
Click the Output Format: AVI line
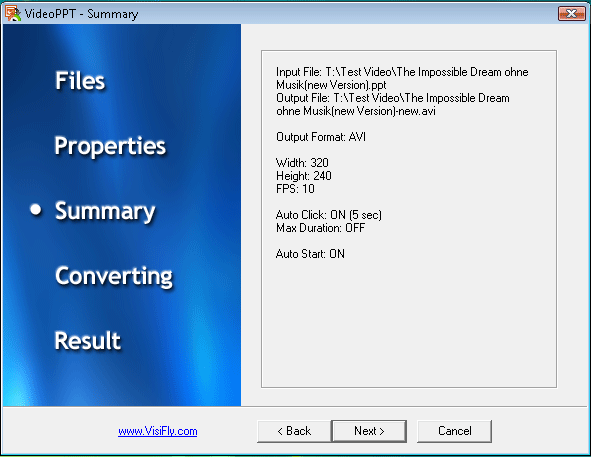[321, 137]
